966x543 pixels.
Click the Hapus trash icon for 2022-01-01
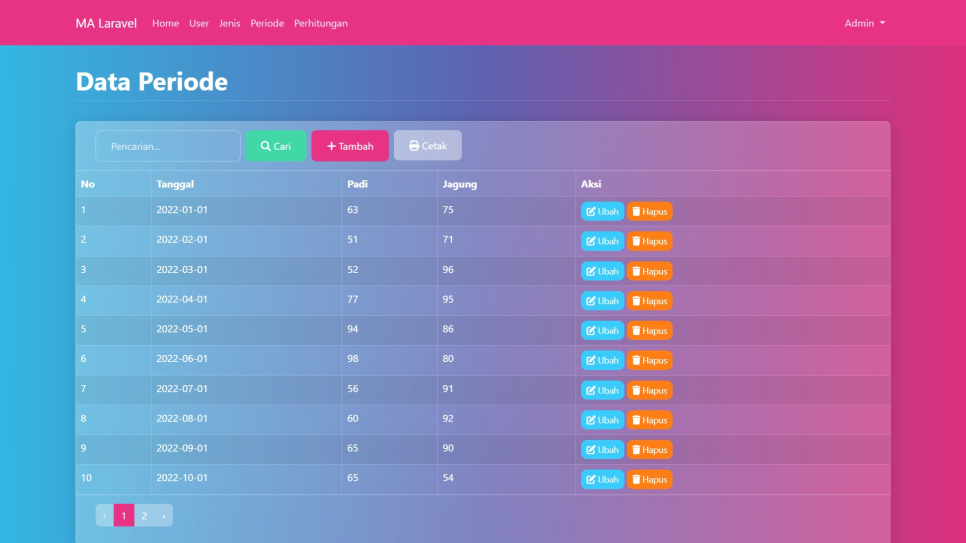coord(636,211)
